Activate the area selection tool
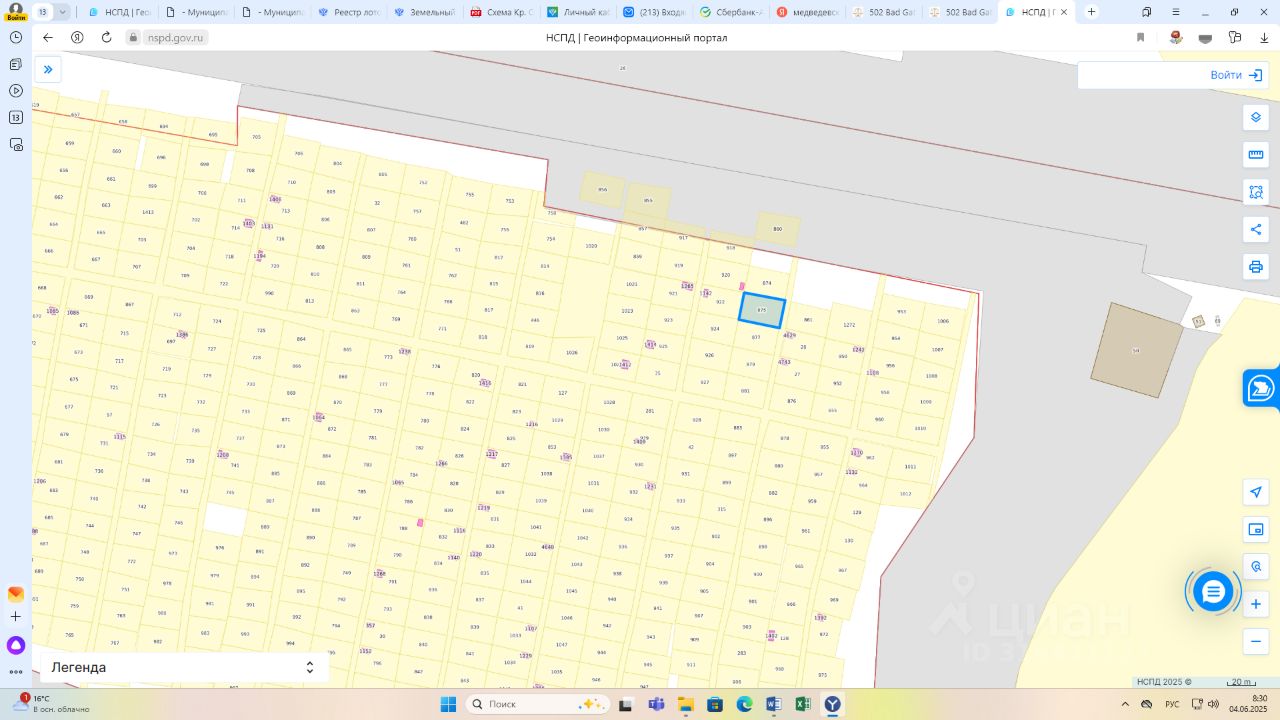The image size is (1280, 720). (1256, 191)
